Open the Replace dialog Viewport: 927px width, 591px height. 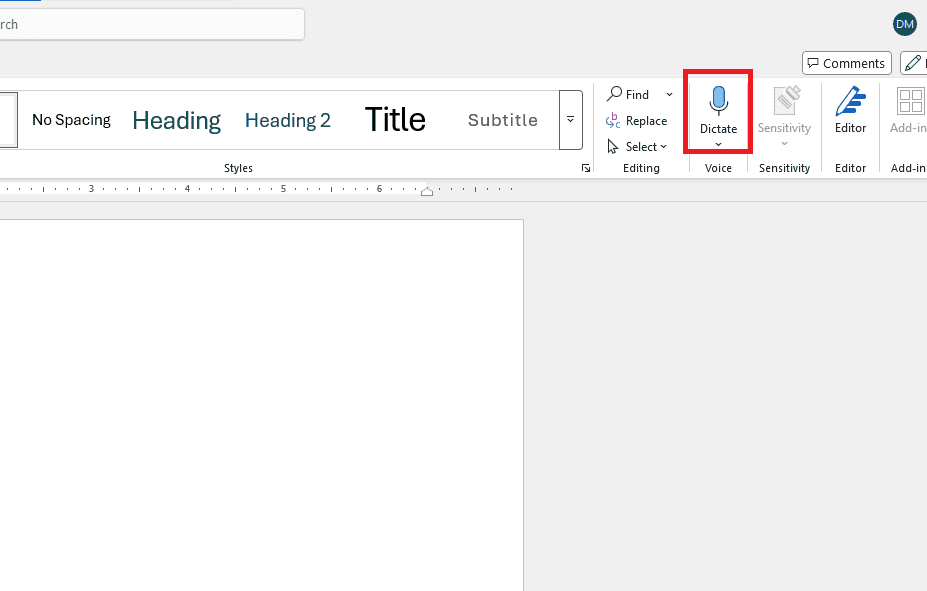click(637, 121)
